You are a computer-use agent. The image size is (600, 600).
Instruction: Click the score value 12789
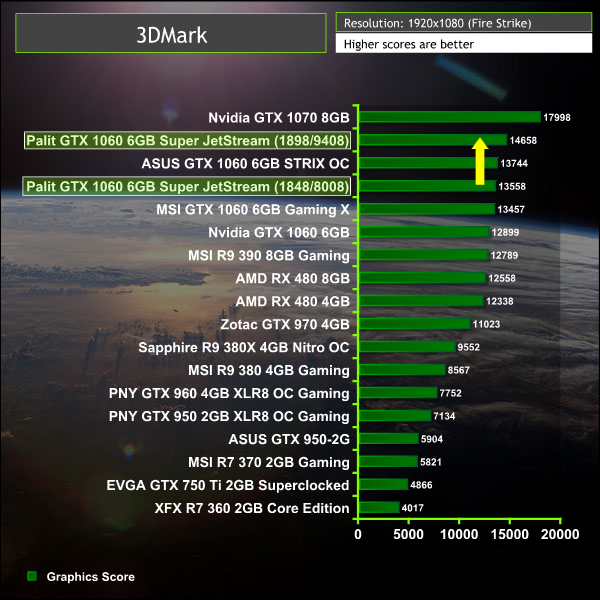click(x=504, y=255)
